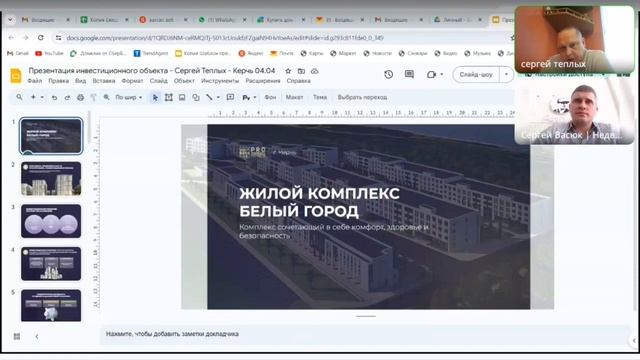Print the presentation

click(80, 98)
